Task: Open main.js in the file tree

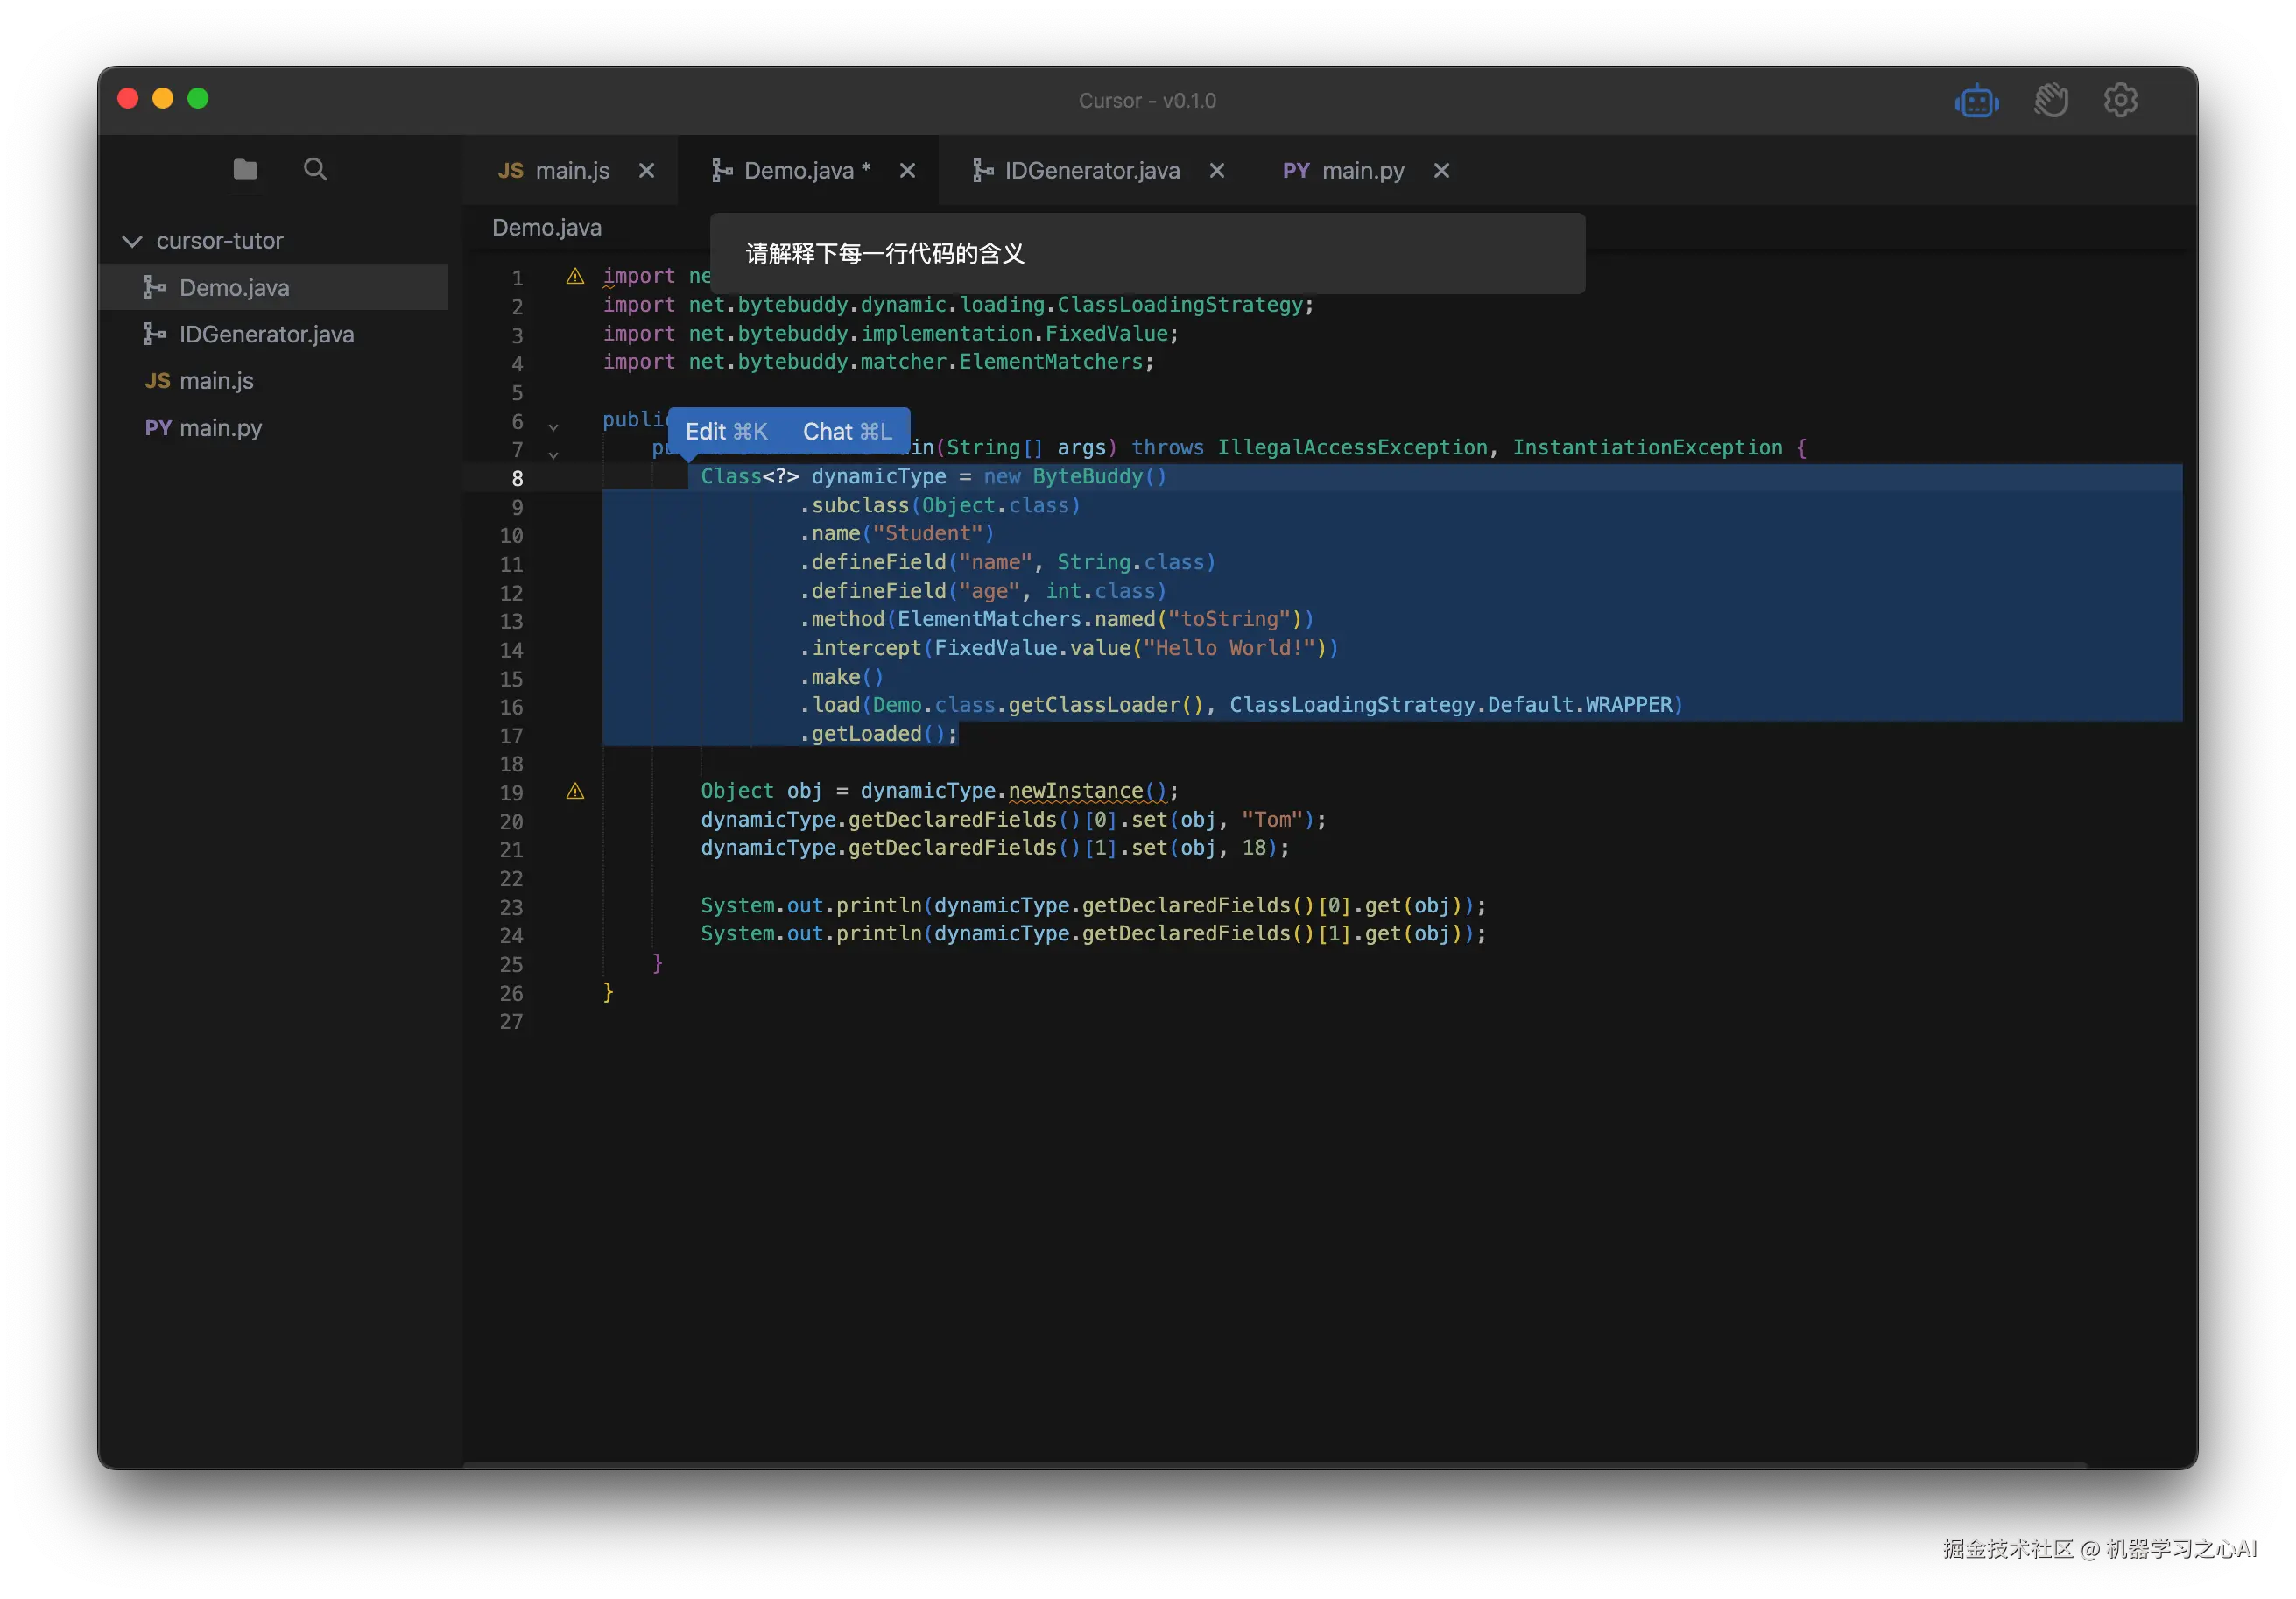Action: pos(216,381)
